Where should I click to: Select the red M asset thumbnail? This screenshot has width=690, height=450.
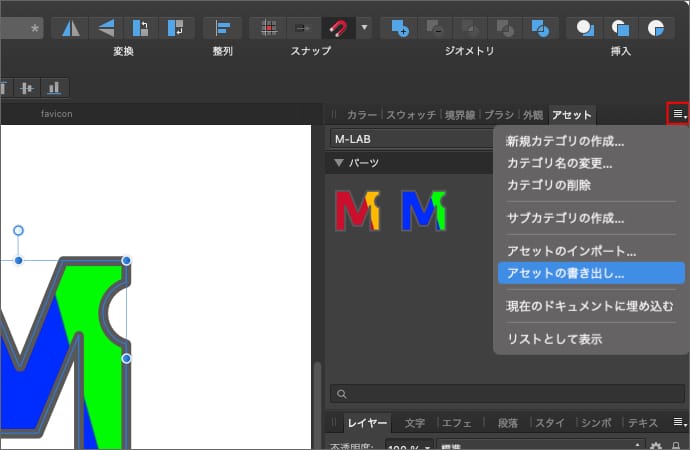pos(358,210)
